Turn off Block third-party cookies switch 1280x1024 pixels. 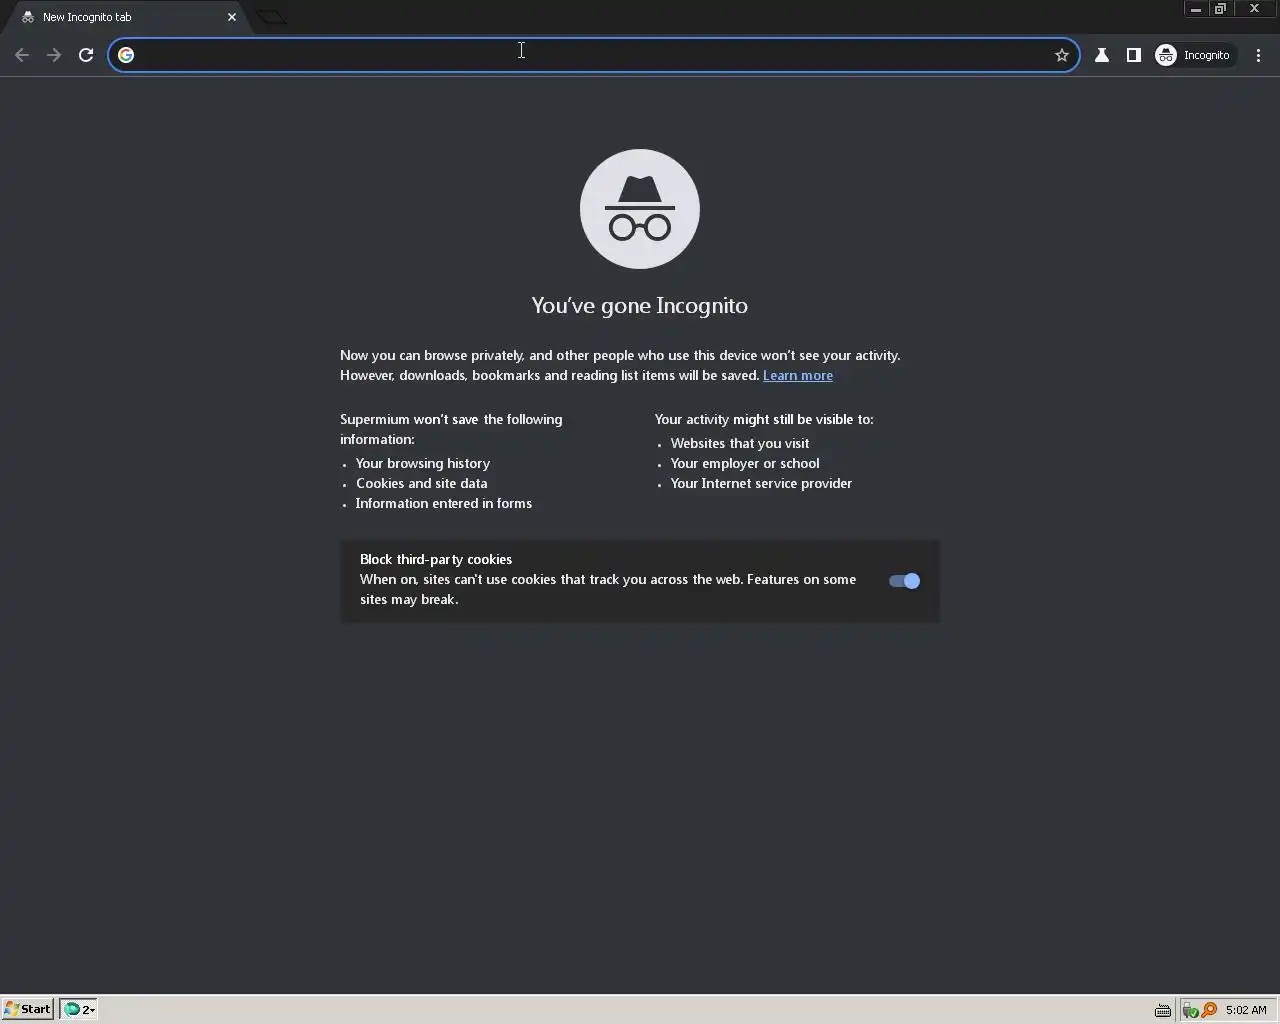[904, 581]
